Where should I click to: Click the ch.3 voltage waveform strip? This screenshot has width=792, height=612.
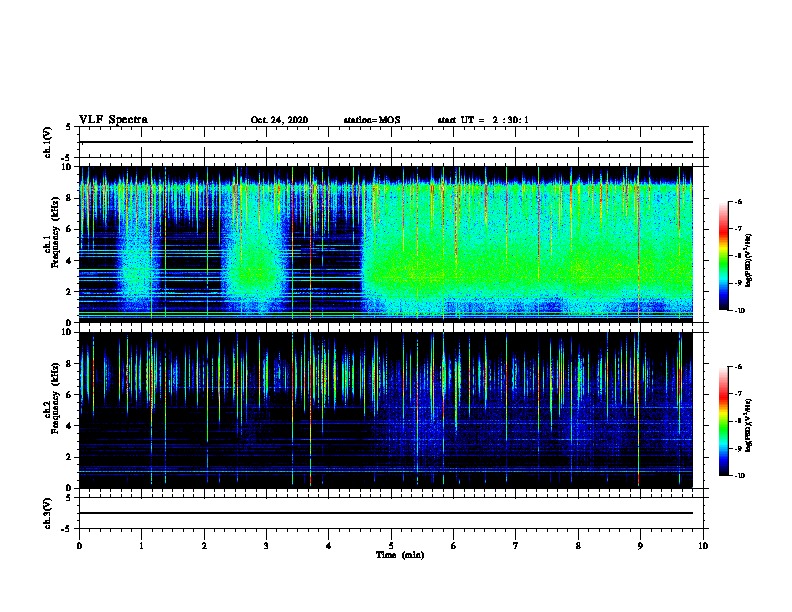[x=391, y=513]
